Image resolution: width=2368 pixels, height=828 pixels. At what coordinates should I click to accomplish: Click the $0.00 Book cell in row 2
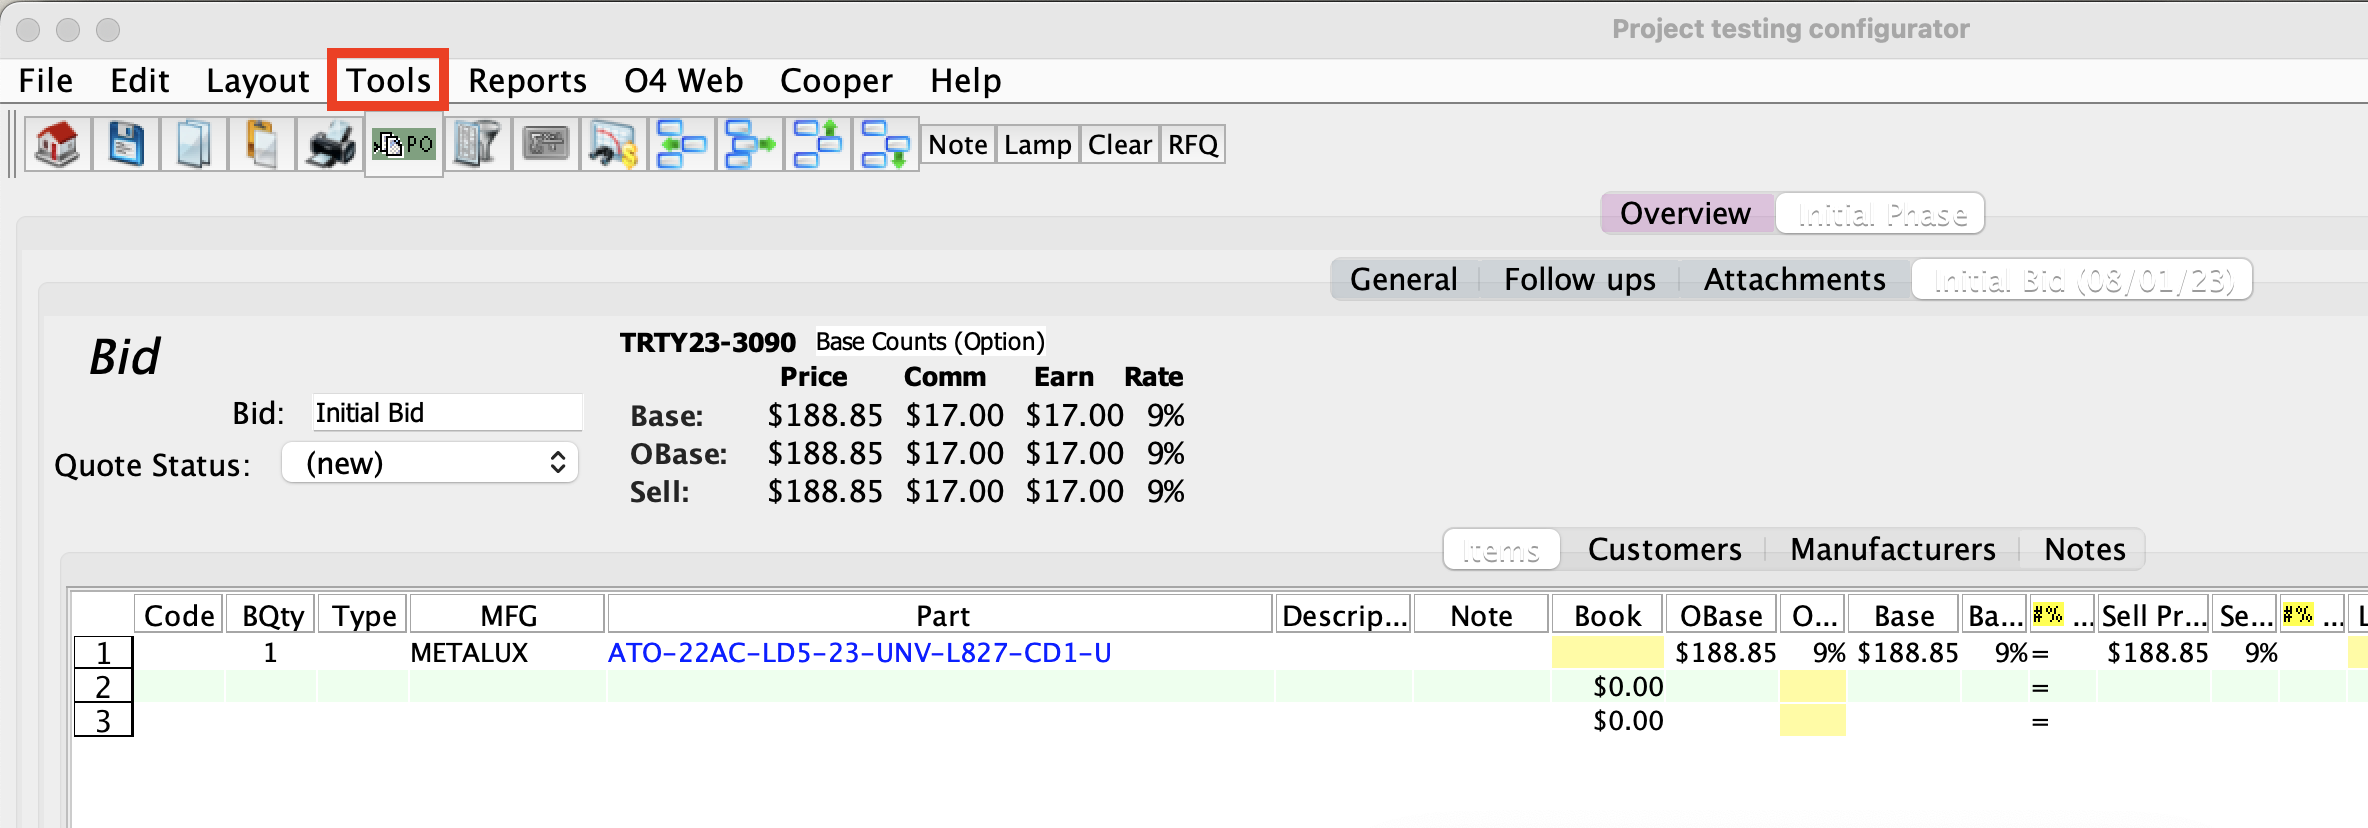coord(1608,687)
